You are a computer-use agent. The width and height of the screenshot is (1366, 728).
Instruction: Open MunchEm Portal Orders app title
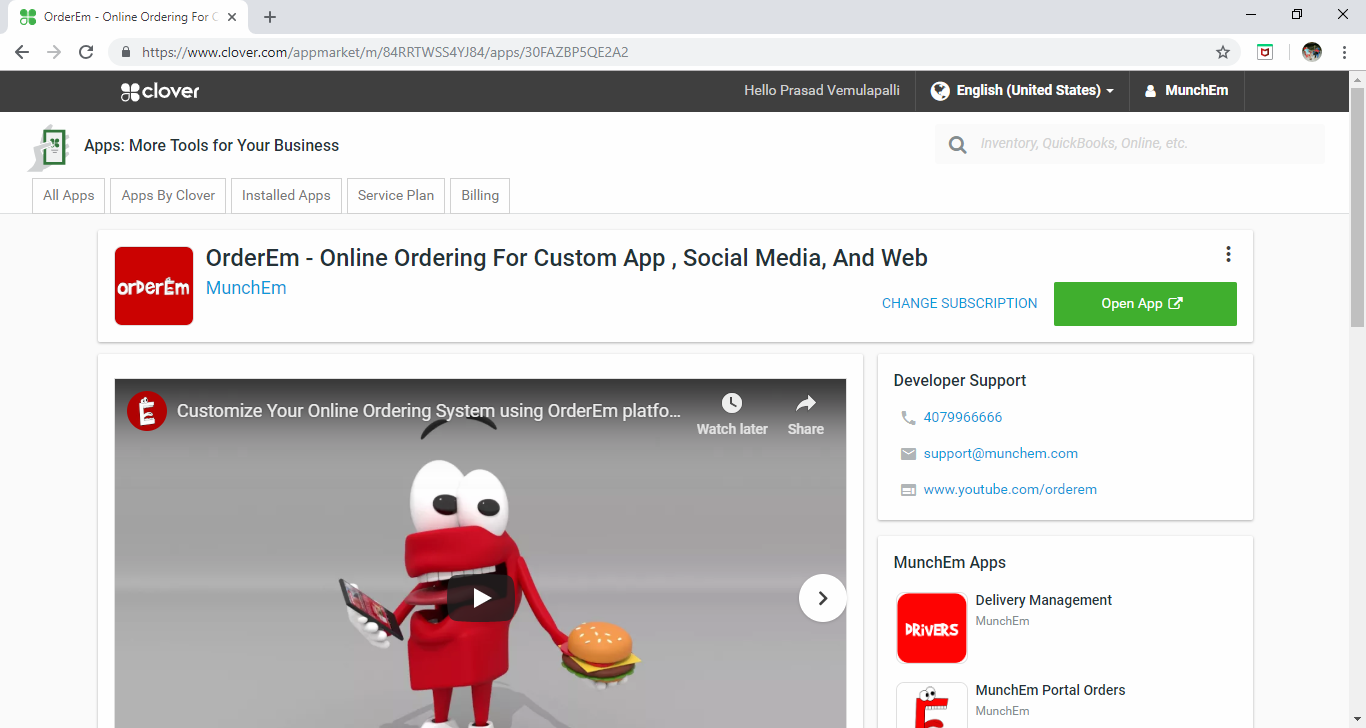1051,691
